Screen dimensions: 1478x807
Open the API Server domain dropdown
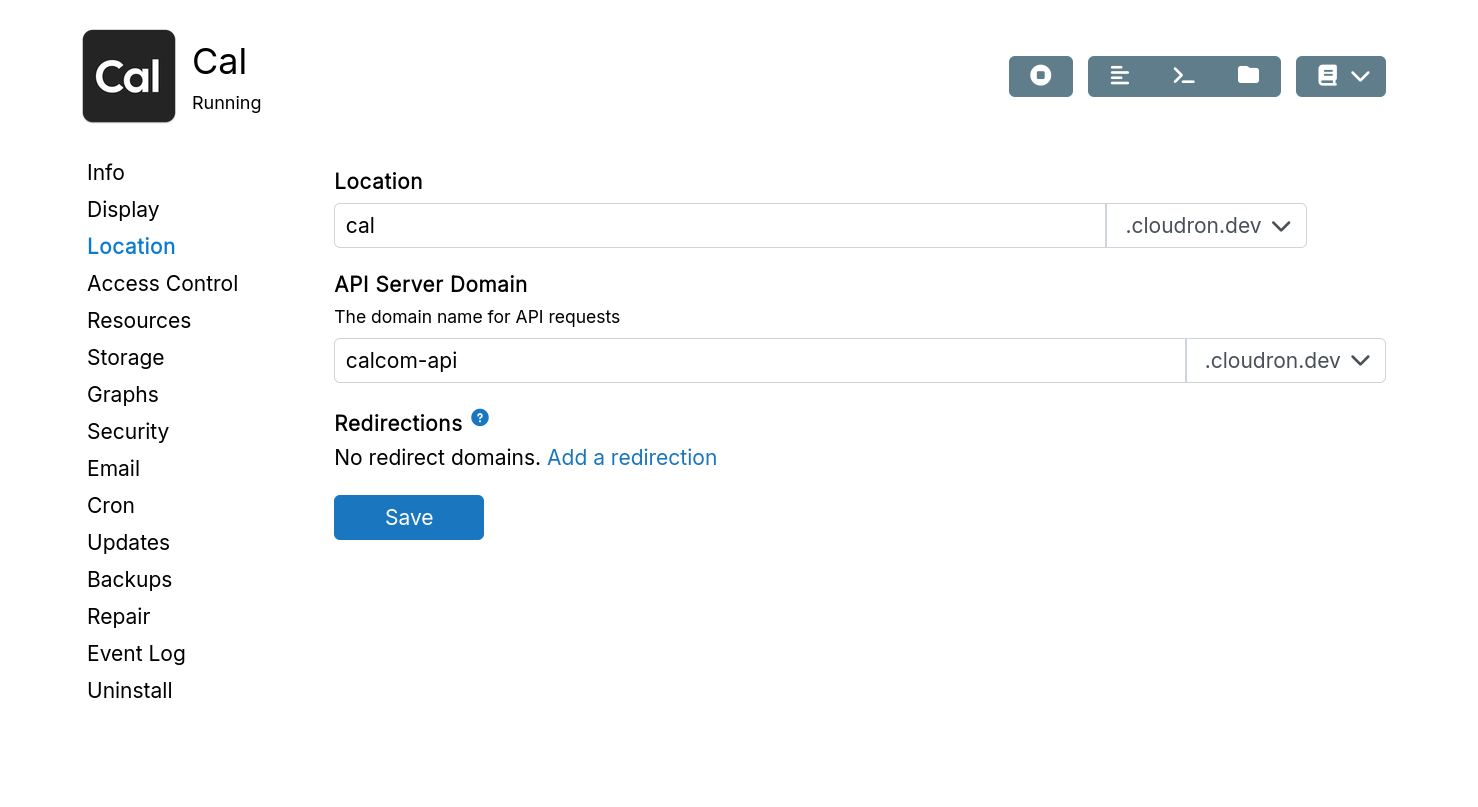(x=1286, y=360)
